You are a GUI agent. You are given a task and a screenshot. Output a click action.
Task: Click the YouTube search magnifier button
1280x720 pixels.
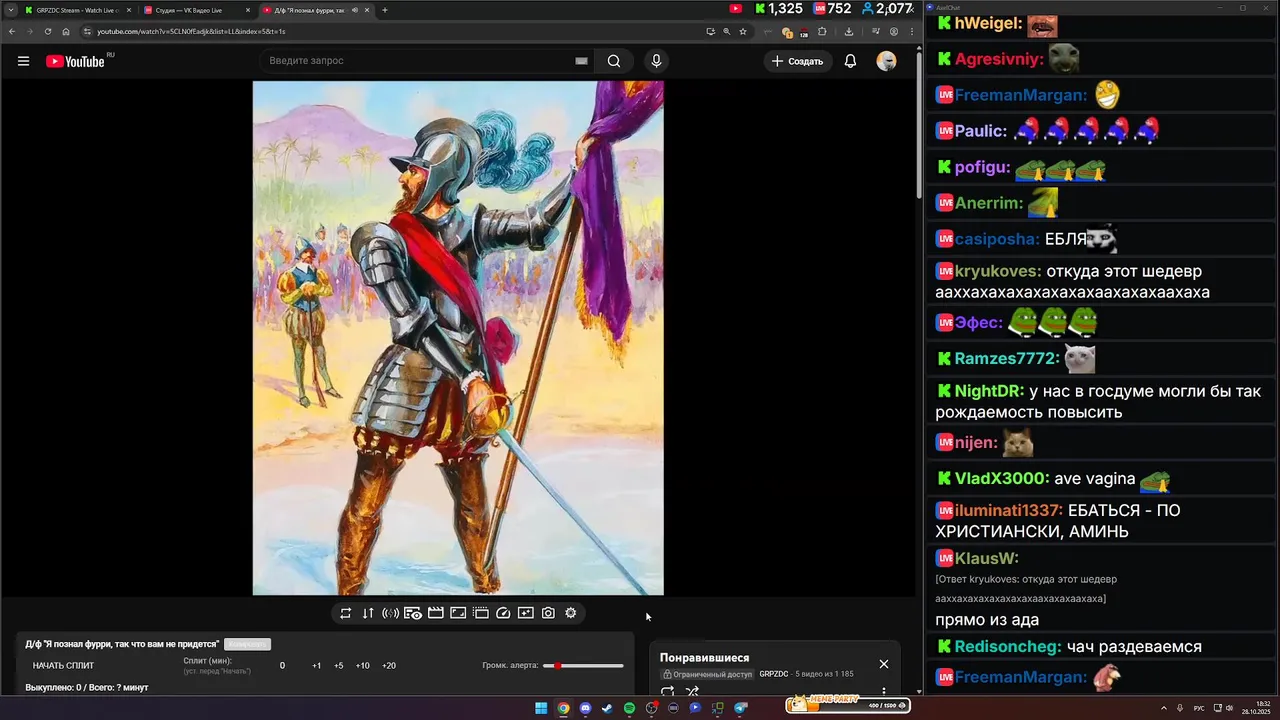pyautogui.click(x=614, y=61)
